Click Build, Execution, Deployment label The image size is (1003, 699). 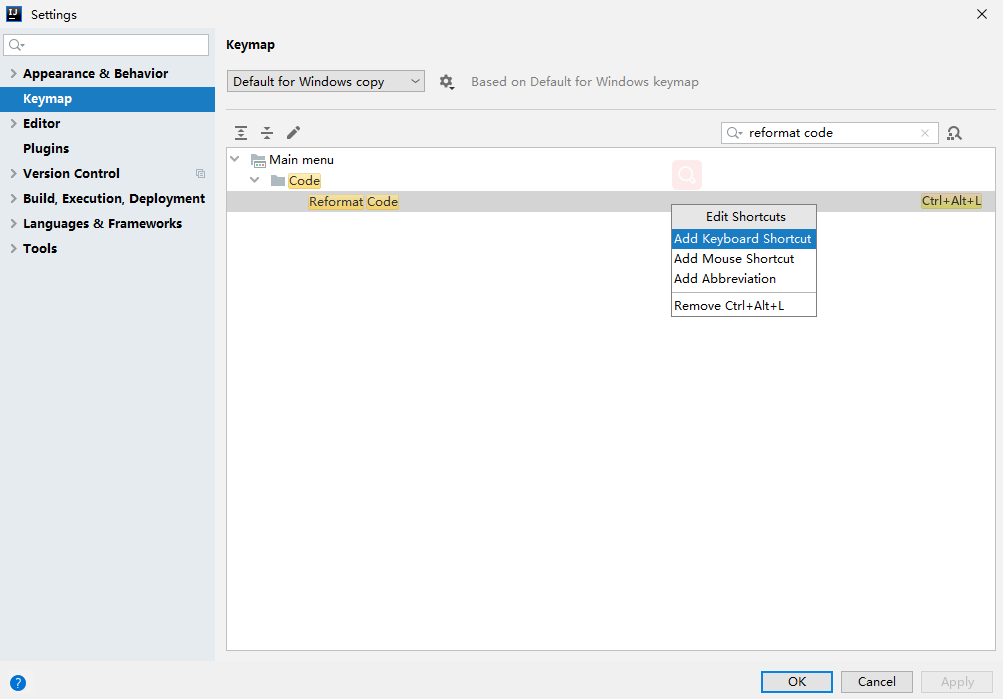[114, 198]
